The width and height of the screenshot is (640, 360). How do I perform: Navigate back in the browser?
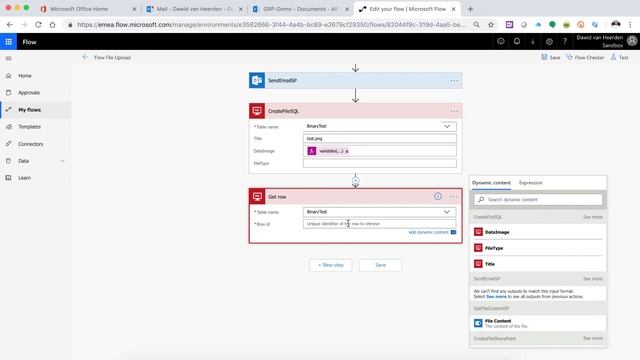click(10, 24)
